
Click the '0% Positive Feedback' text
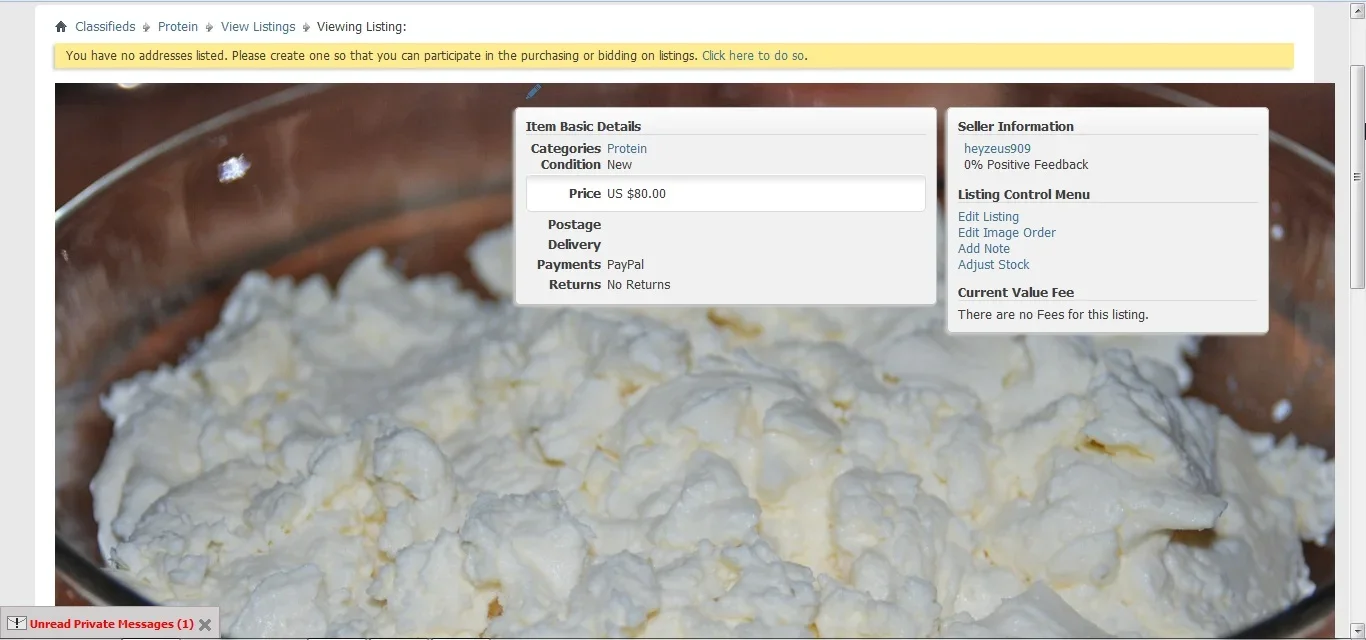(1026, 165)
